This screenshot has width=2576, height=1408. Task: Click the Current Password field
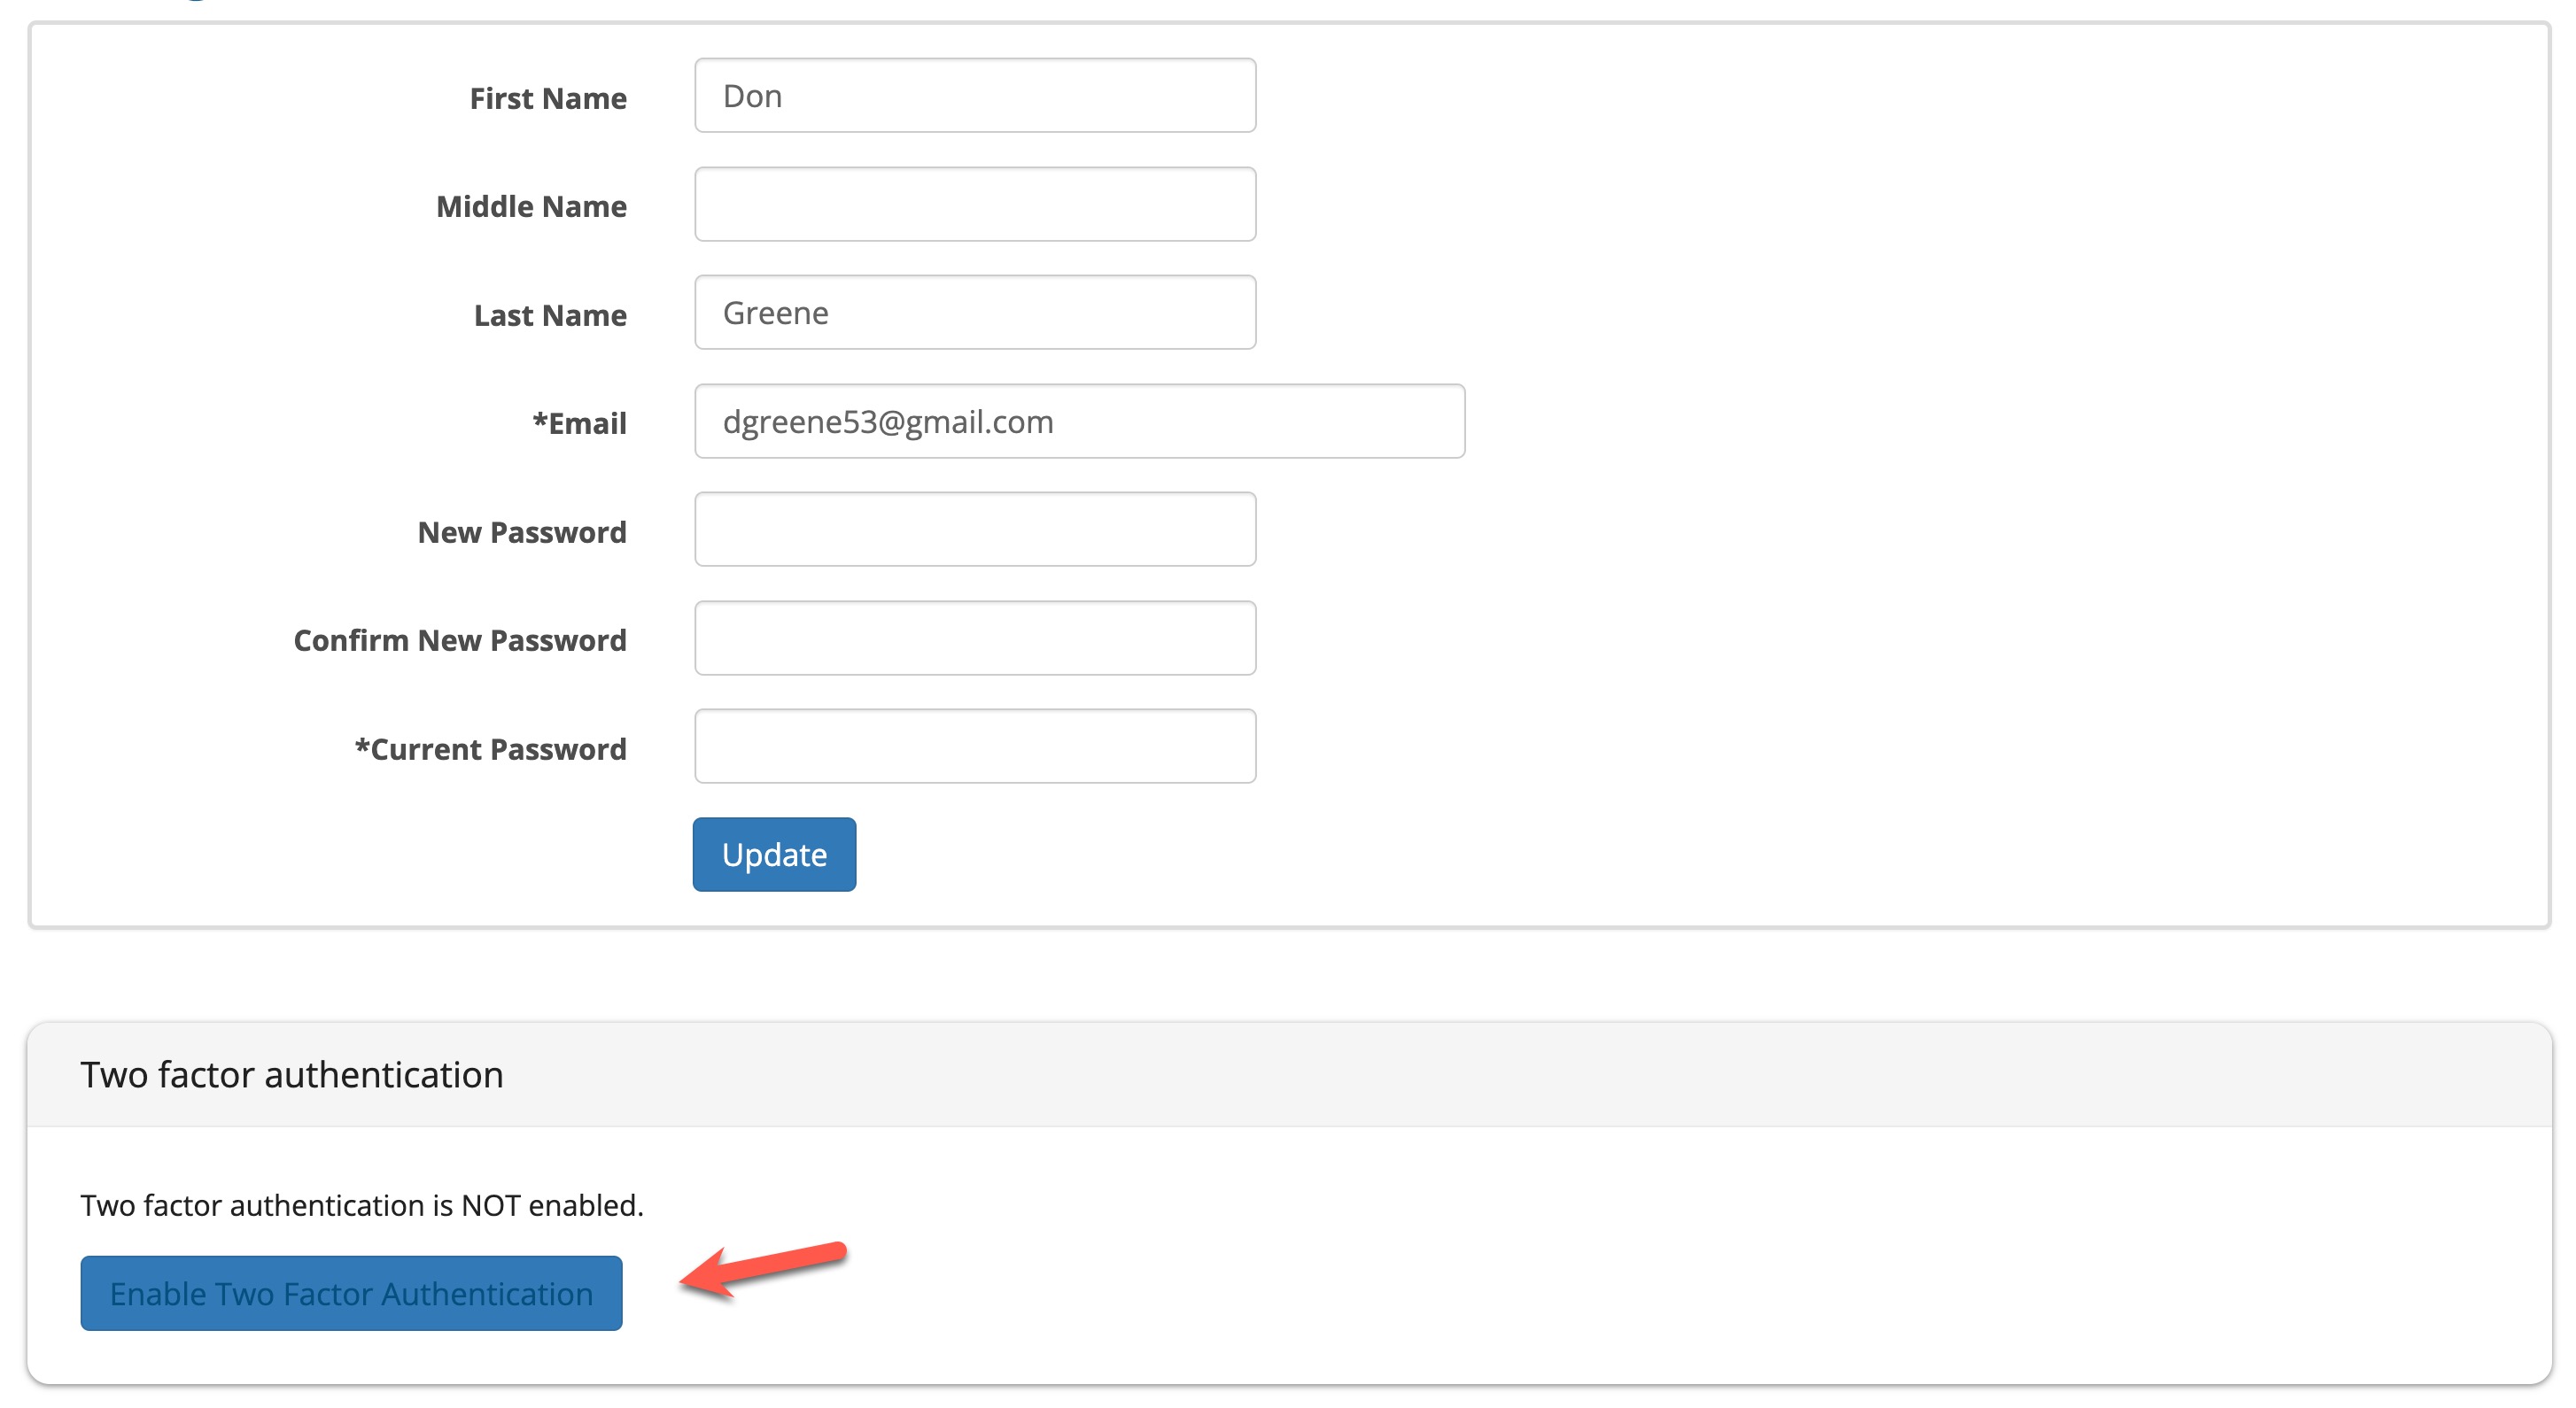point(974,746)
